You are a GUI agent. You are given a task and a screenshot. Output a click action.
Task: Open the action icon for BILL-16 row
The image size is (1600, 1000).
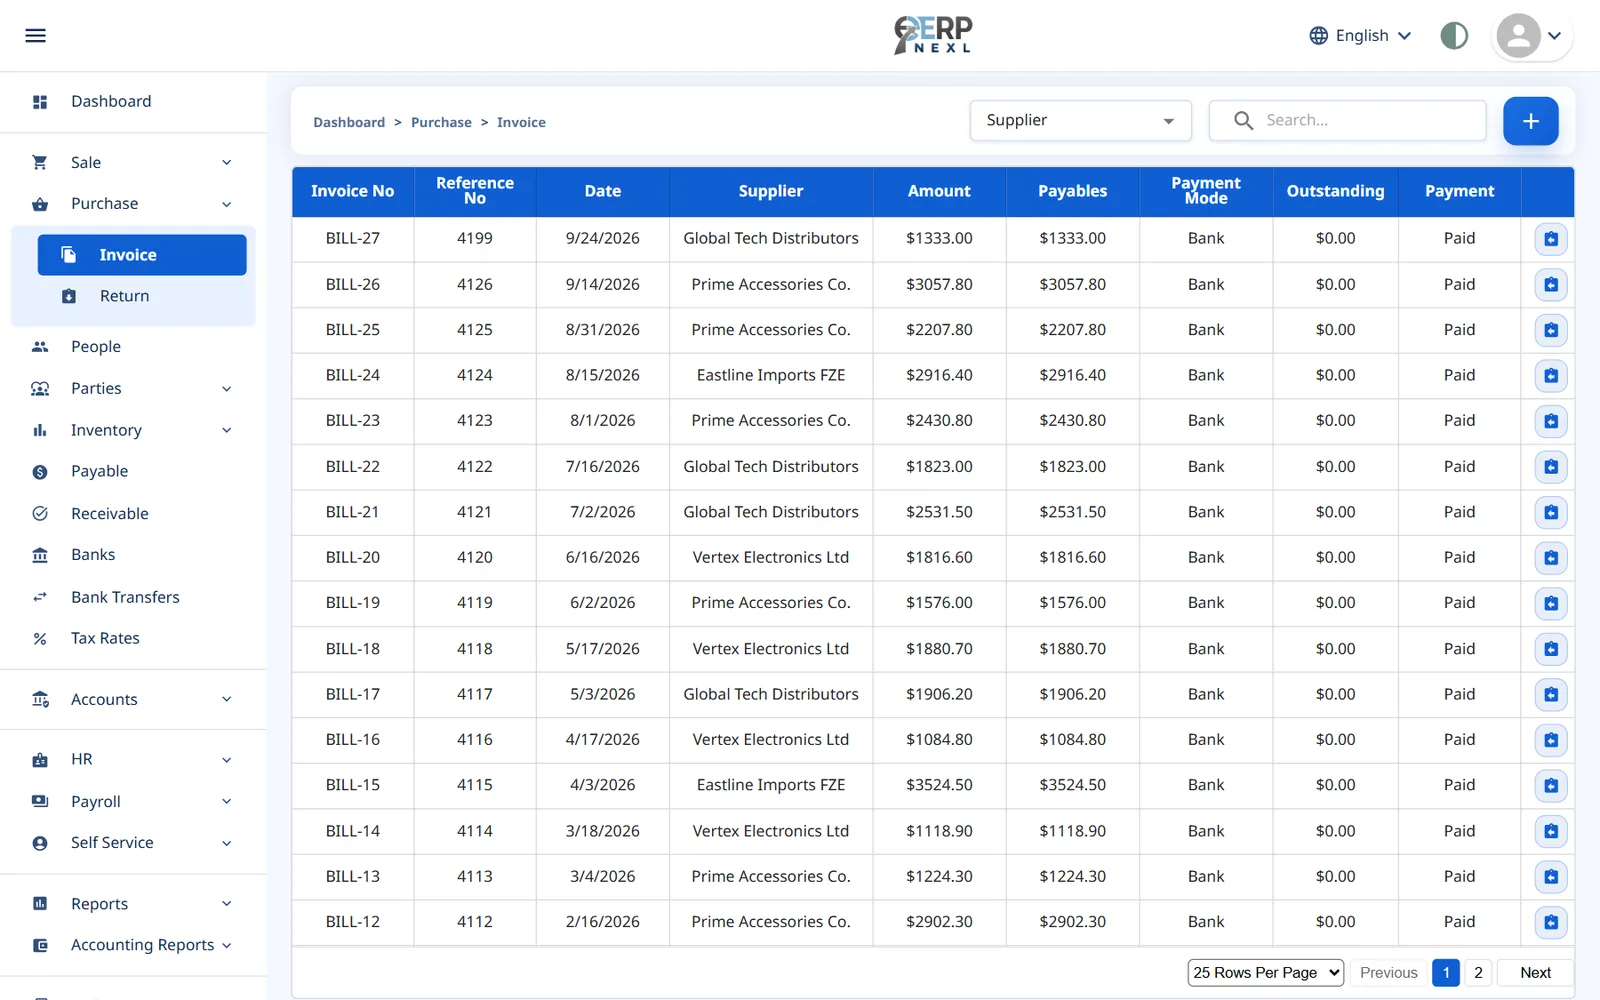coord(1551,740)
